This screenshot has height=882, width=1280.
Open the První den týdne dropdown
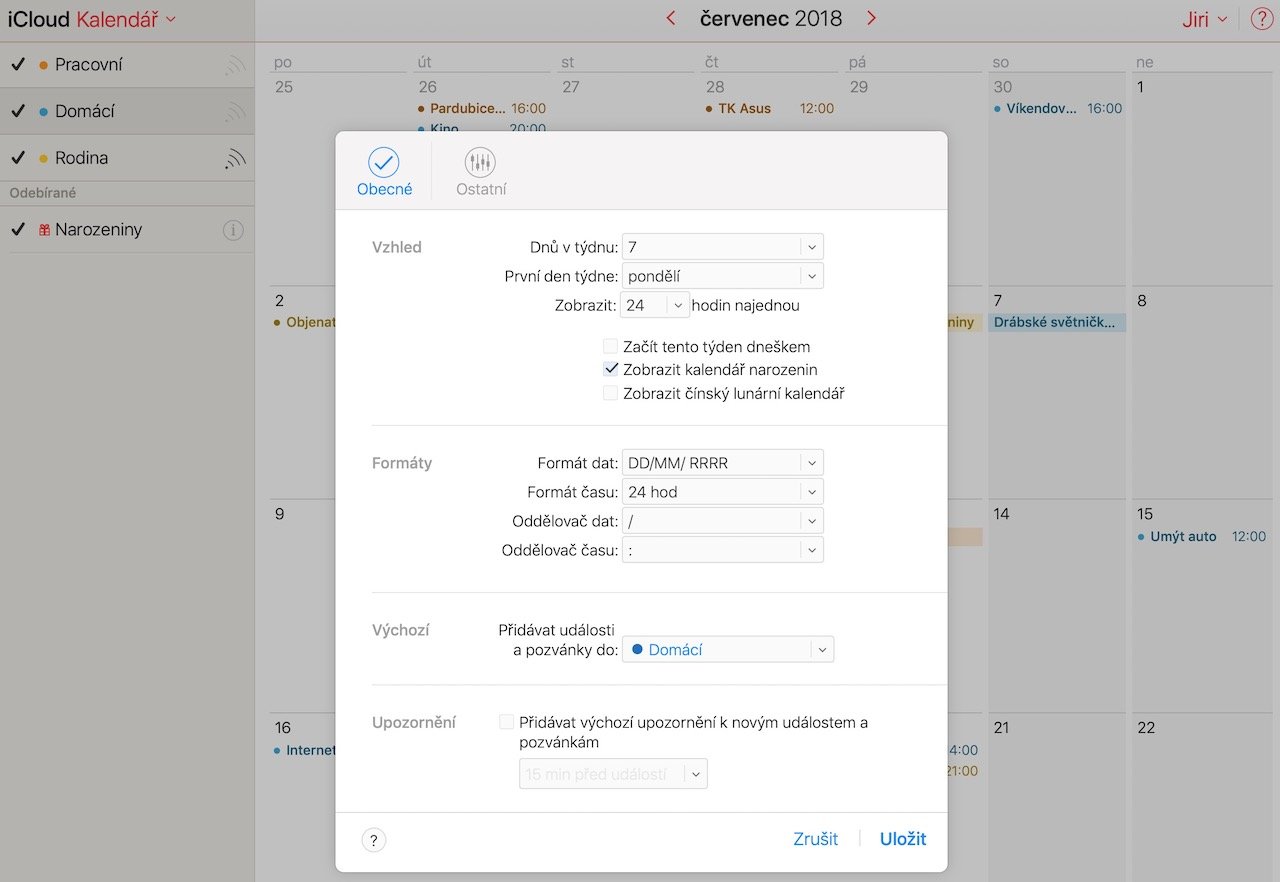[x=722, y=276]
